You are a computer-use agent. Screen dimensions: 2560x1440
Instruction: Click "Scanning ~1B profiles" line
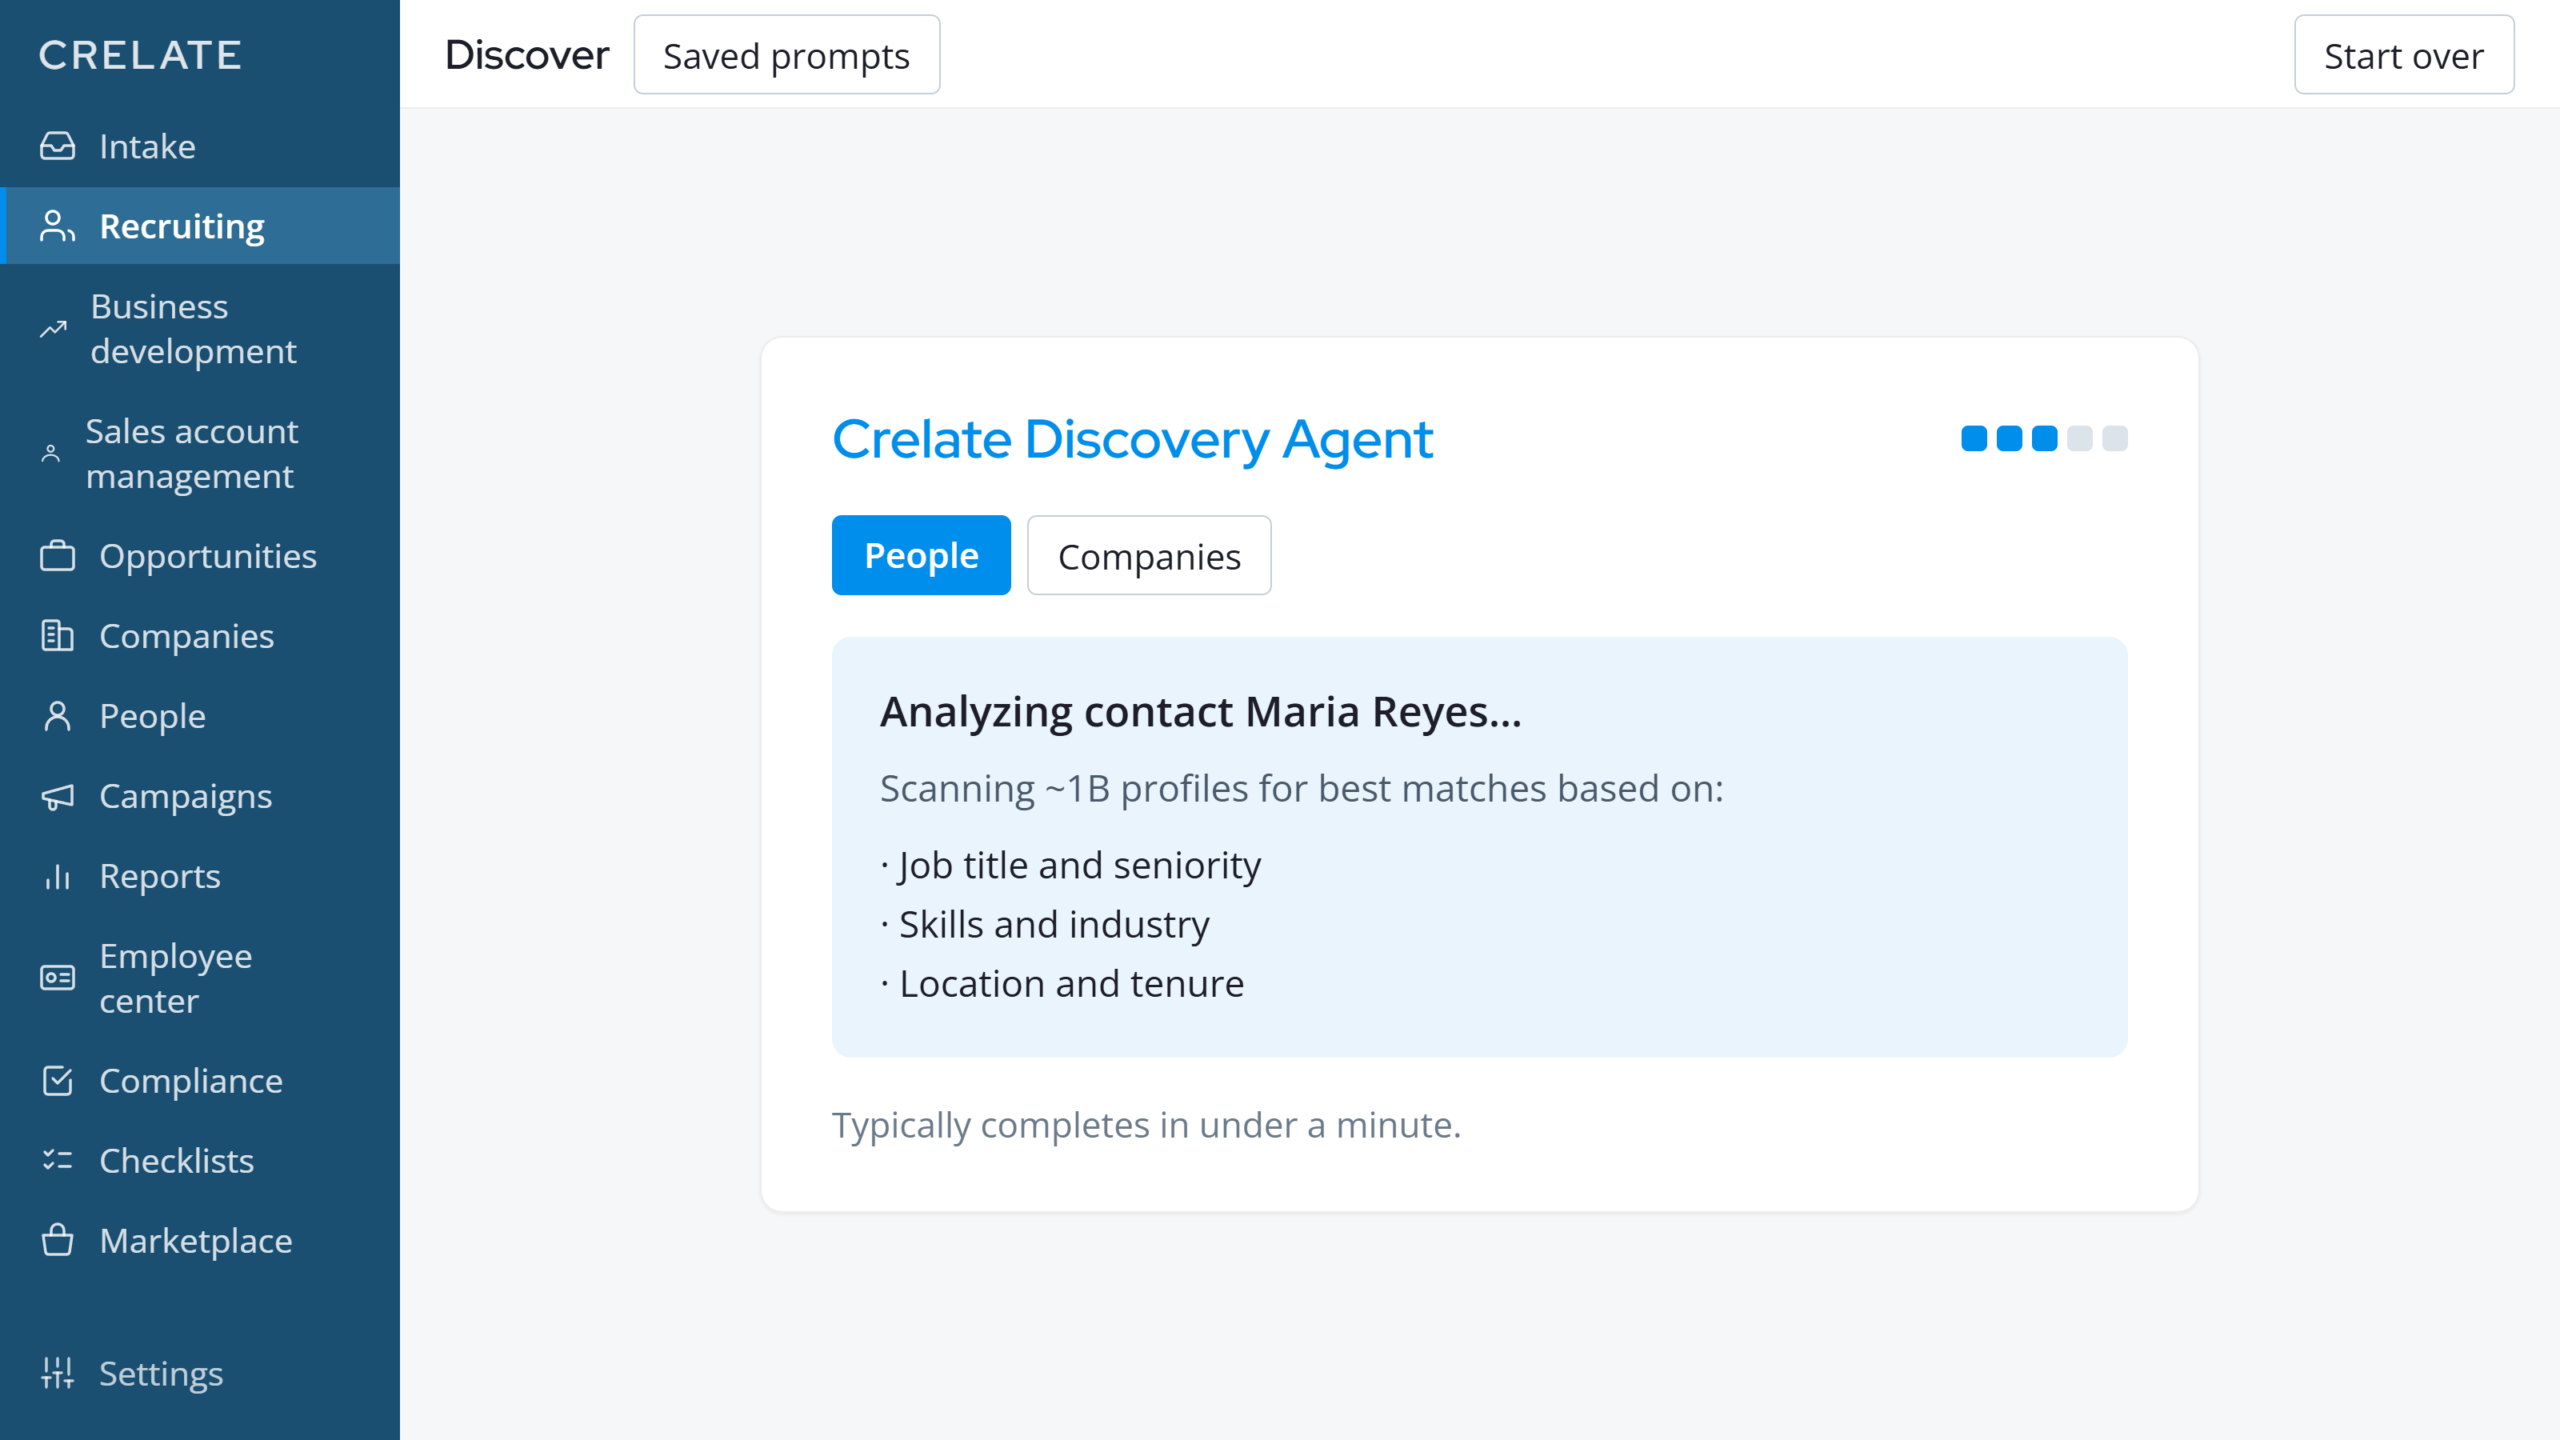(1301, 788)
